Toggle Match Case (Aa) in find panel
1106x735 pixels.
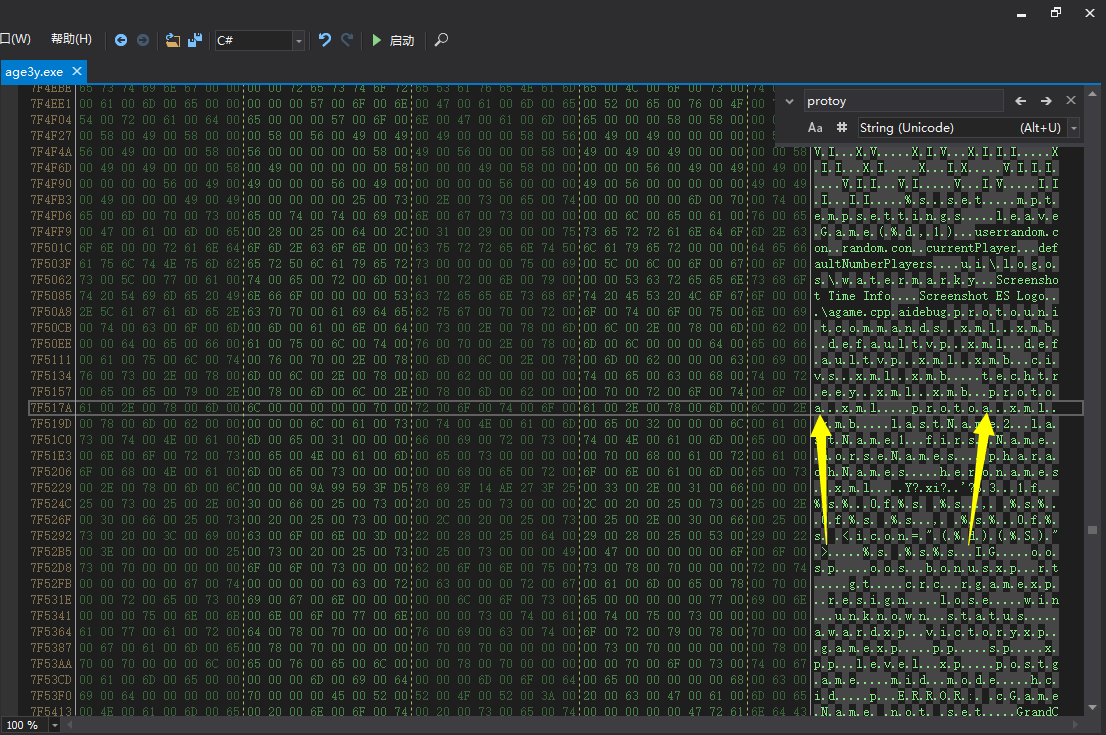pos(815,128)
